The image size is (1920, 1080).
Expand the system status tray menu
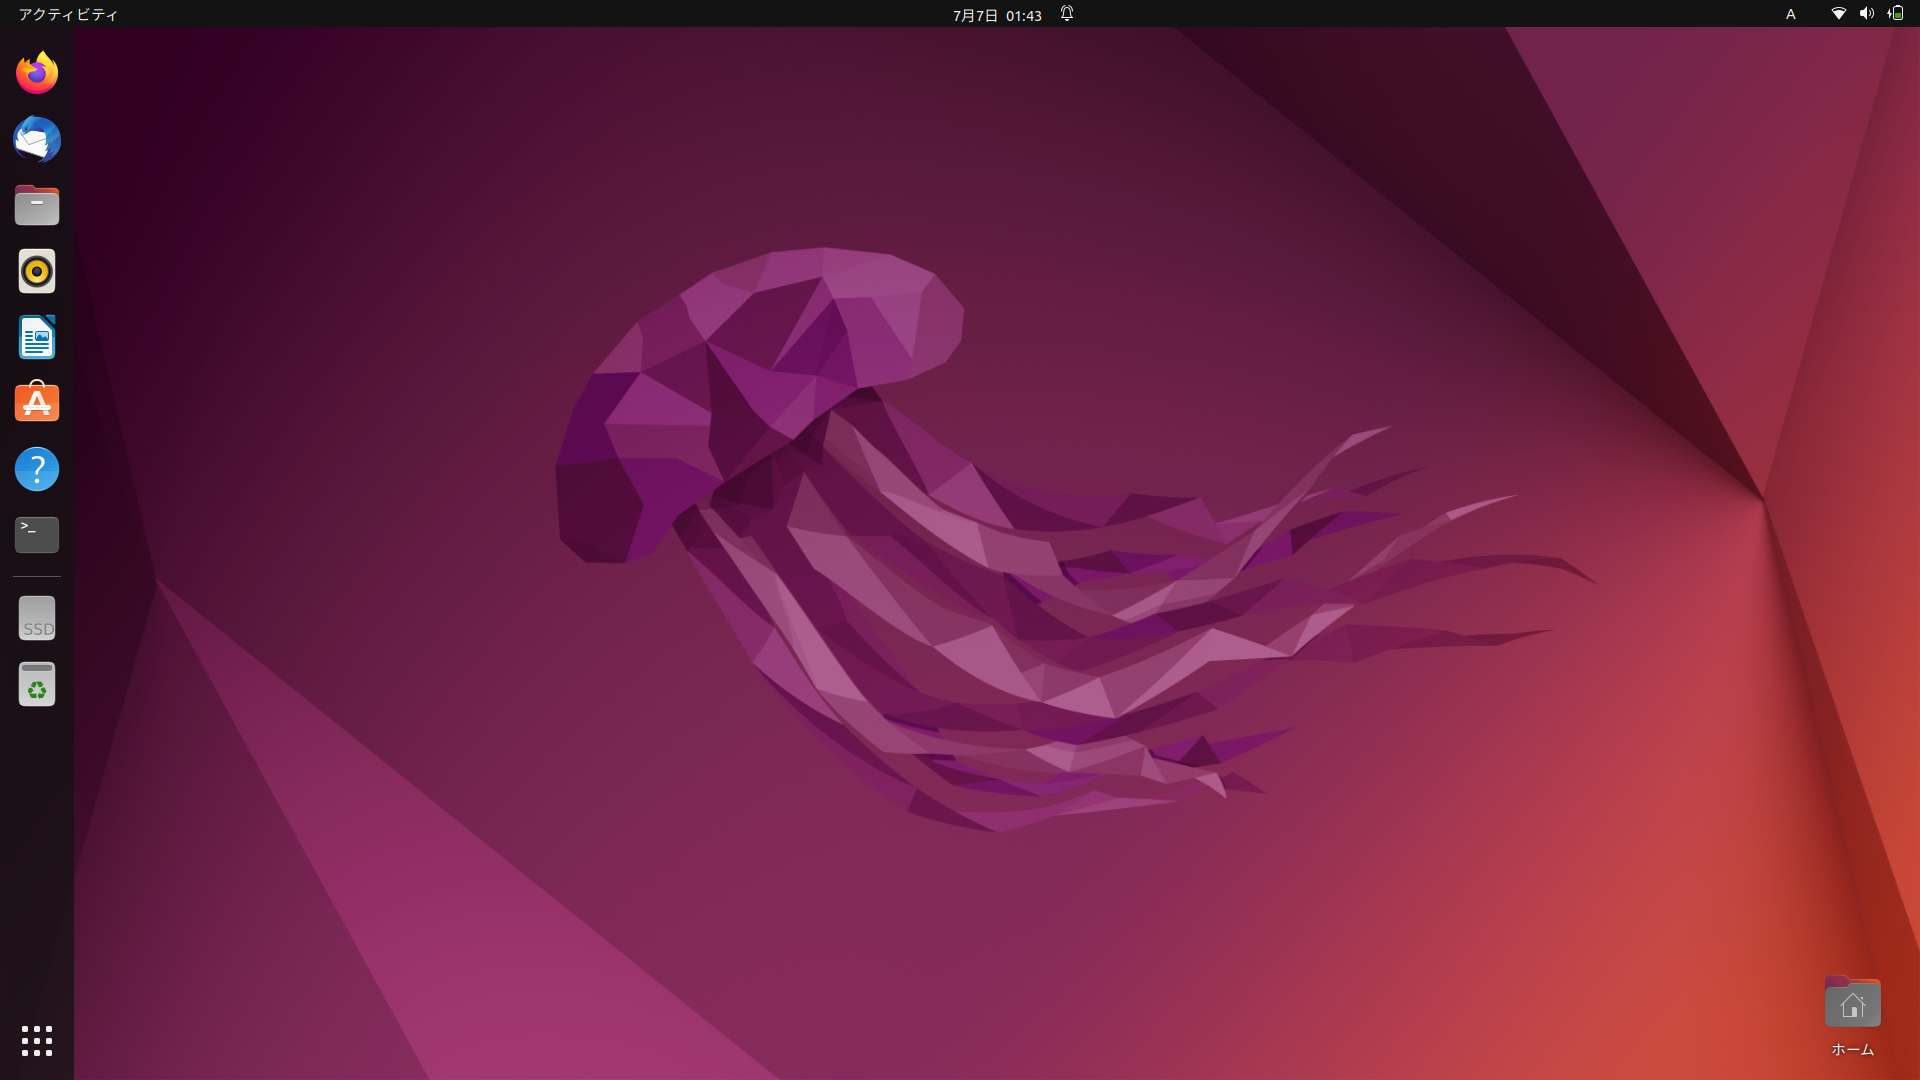coord(1868,14)
